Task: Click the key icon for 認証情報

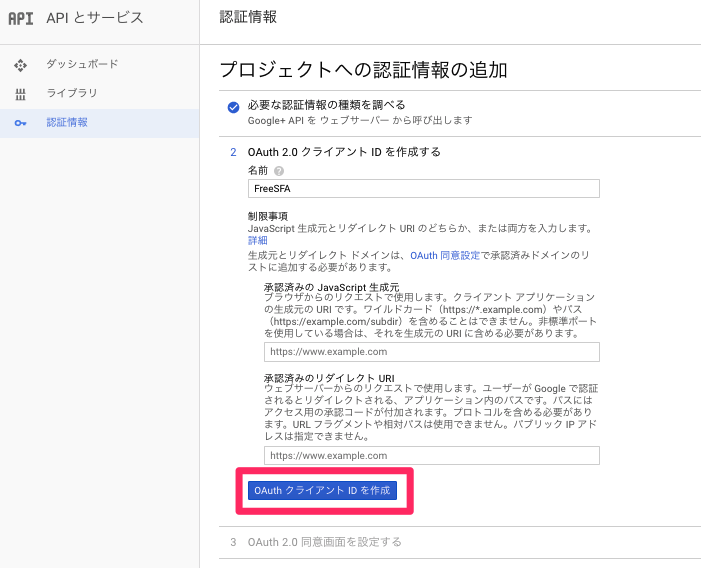Action: 20,123
